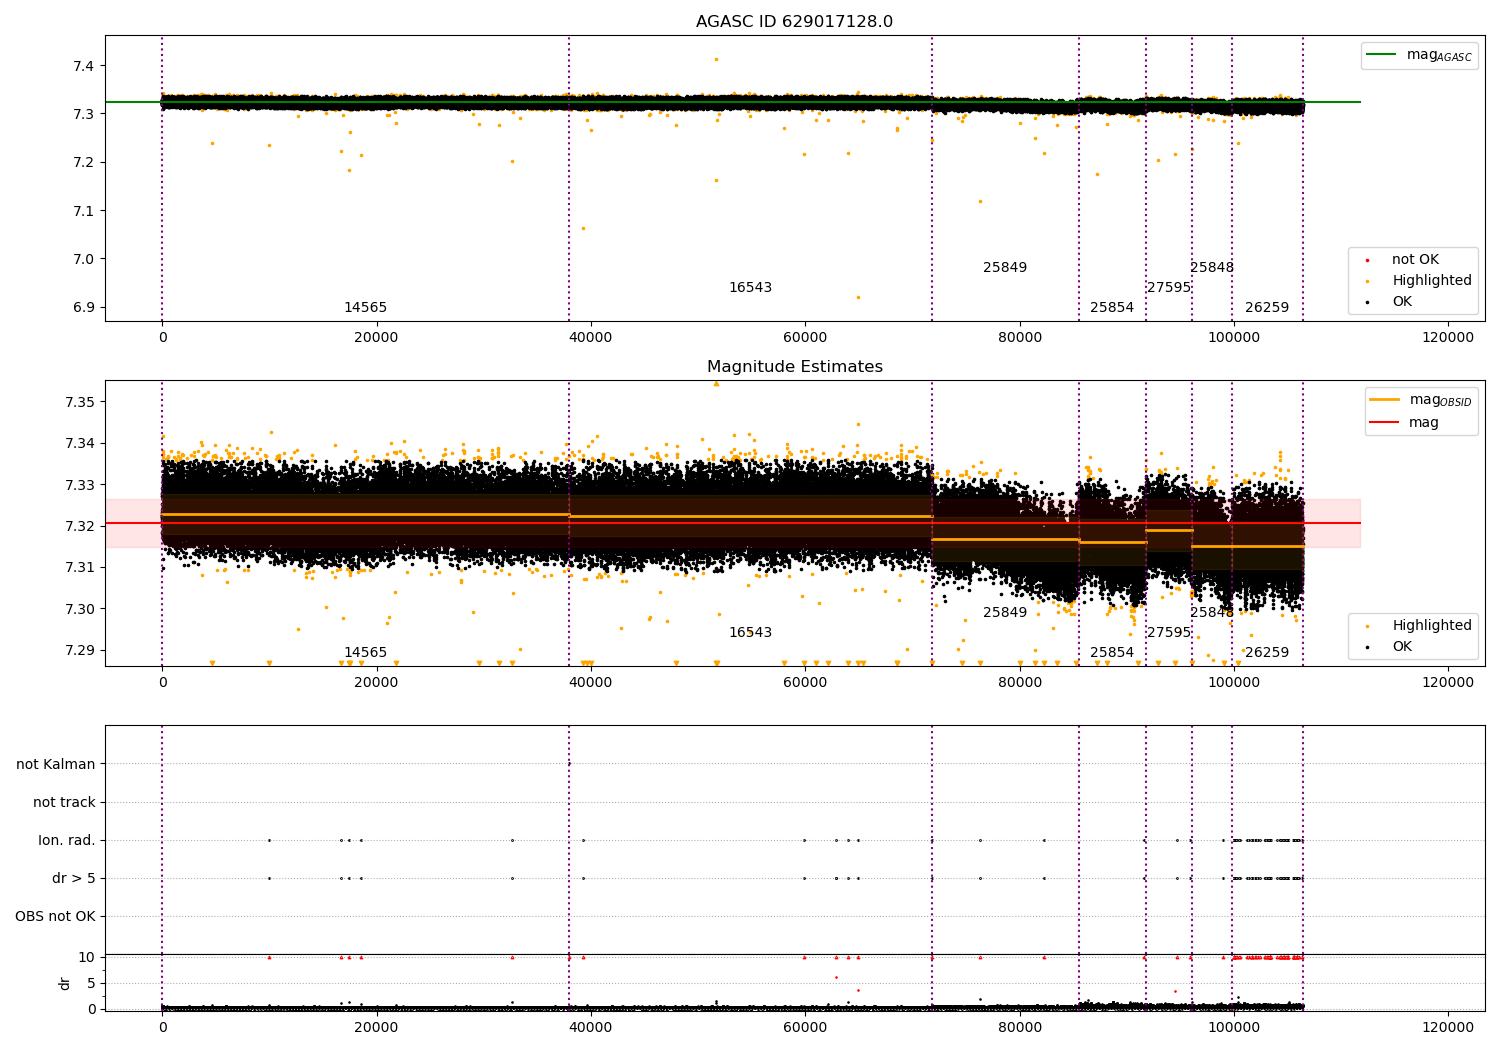Click obsid label 27595 in Magnitude Estimates plot
1500x1050 pixels.
tap(1169, 633)
